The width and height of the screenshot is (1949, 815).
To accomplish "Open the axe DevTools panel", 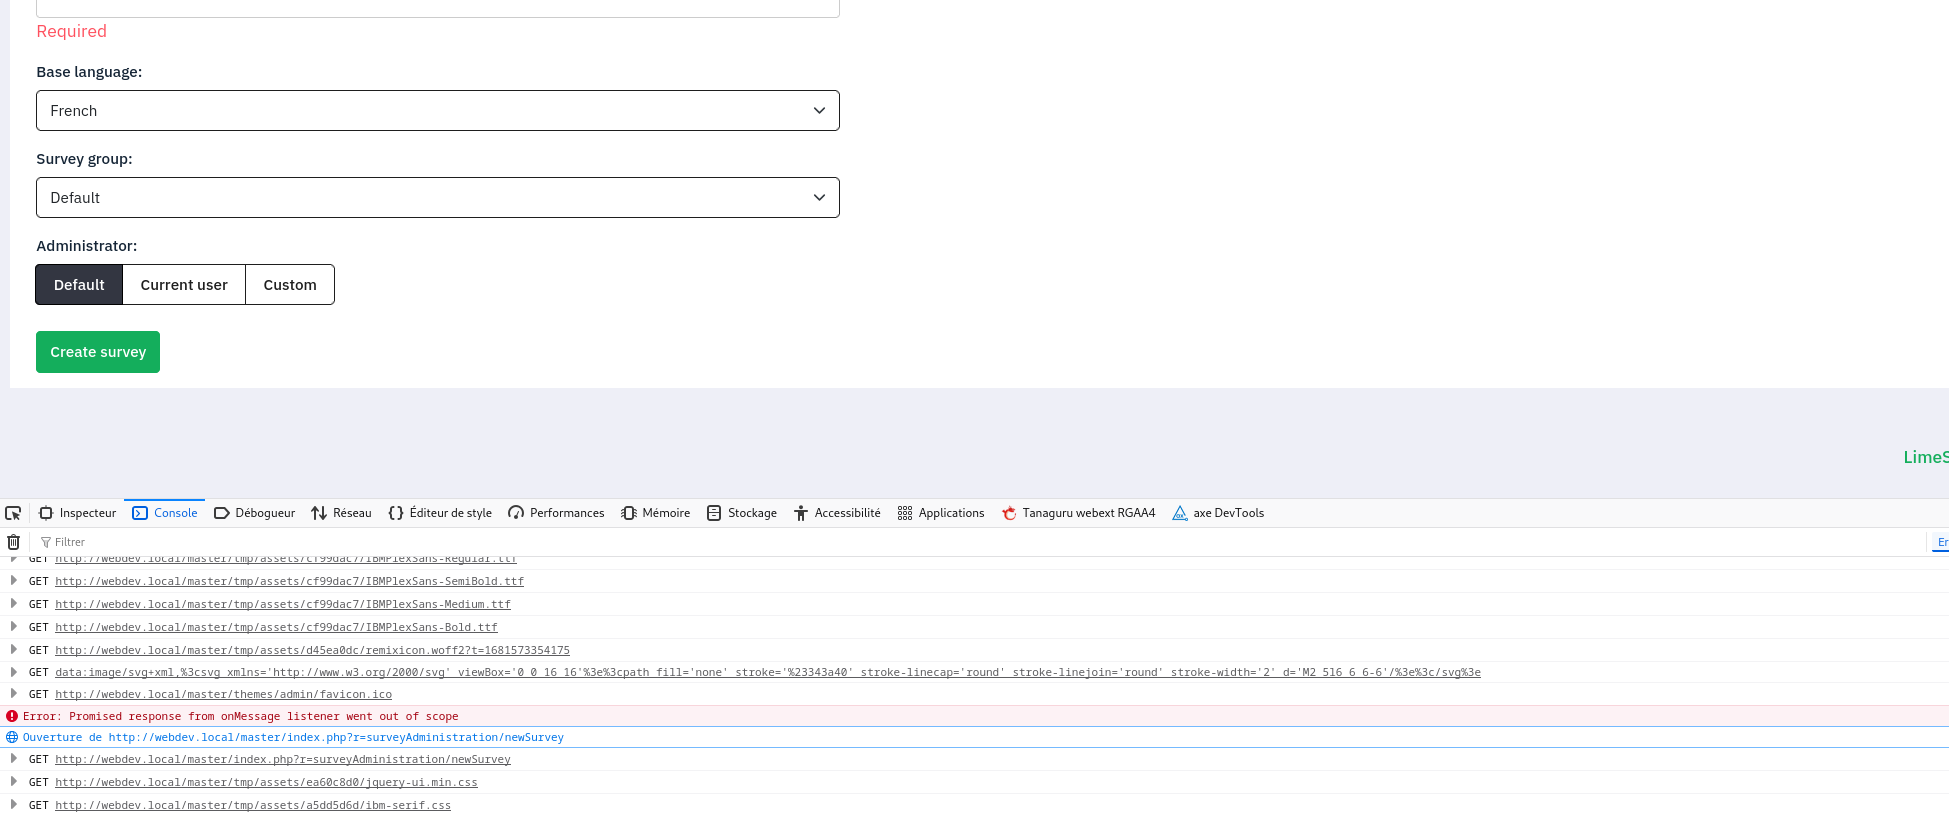I will click(1218, 513).
